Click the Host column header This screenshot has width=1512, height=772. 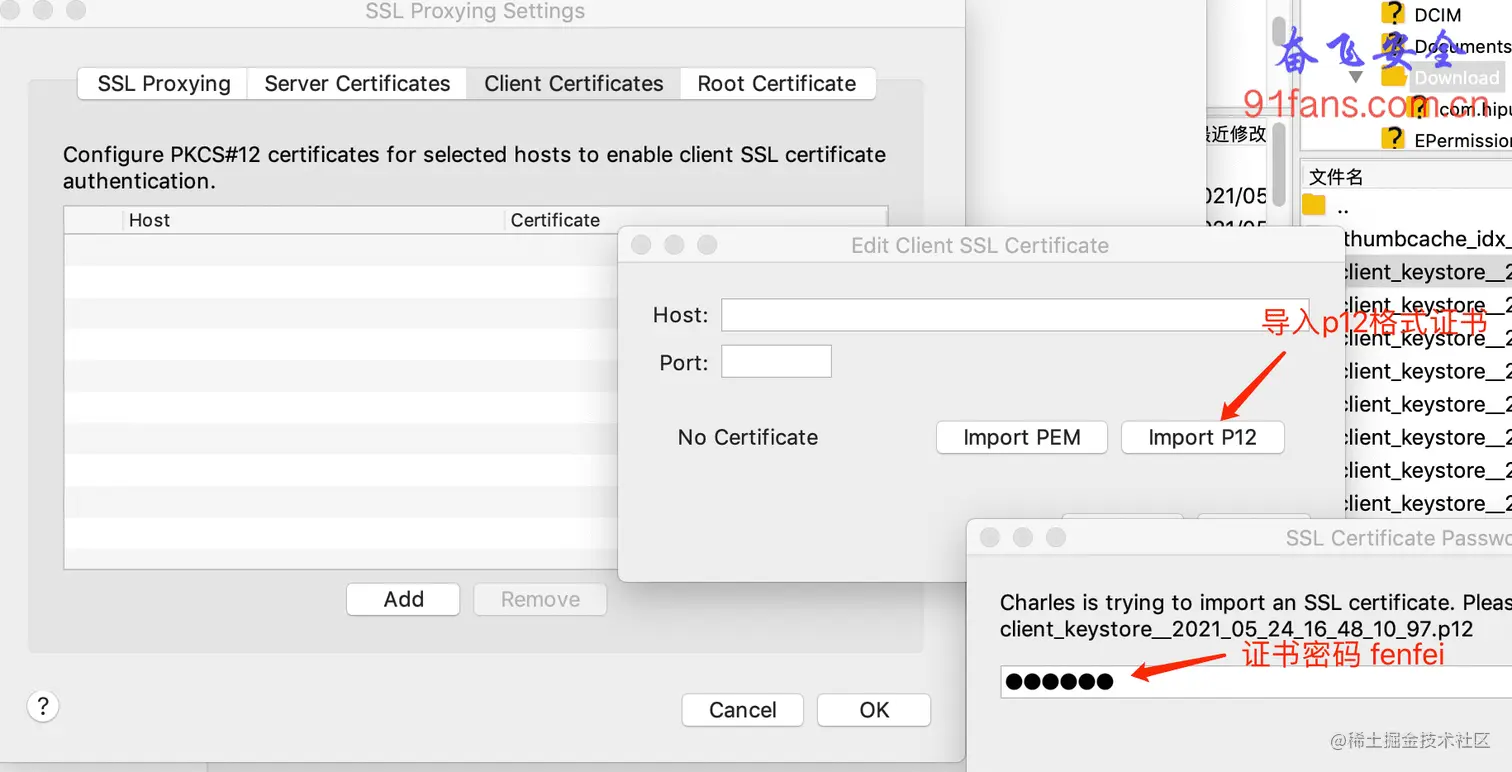pyautogui.click(x=150, y=220)
